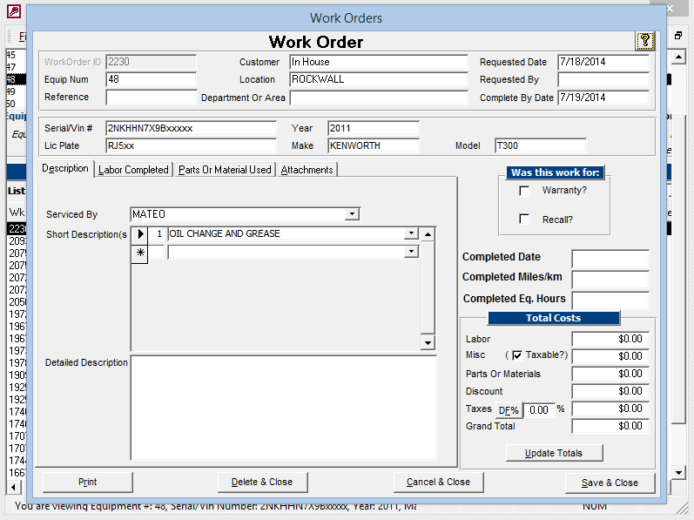Viewport: 694px width, 520px height.
Task: Click the Discount amount field
Action: click(x=610, y=391)
